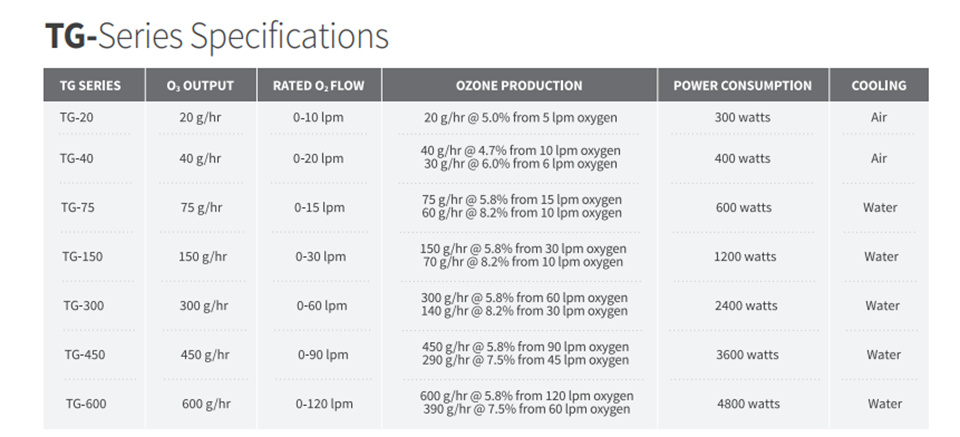Image resolution: width=960 pixels, height=437 pixels.
Task: Select the TG-300 row label
Action: pyautogui.click(x=84, y=305)
